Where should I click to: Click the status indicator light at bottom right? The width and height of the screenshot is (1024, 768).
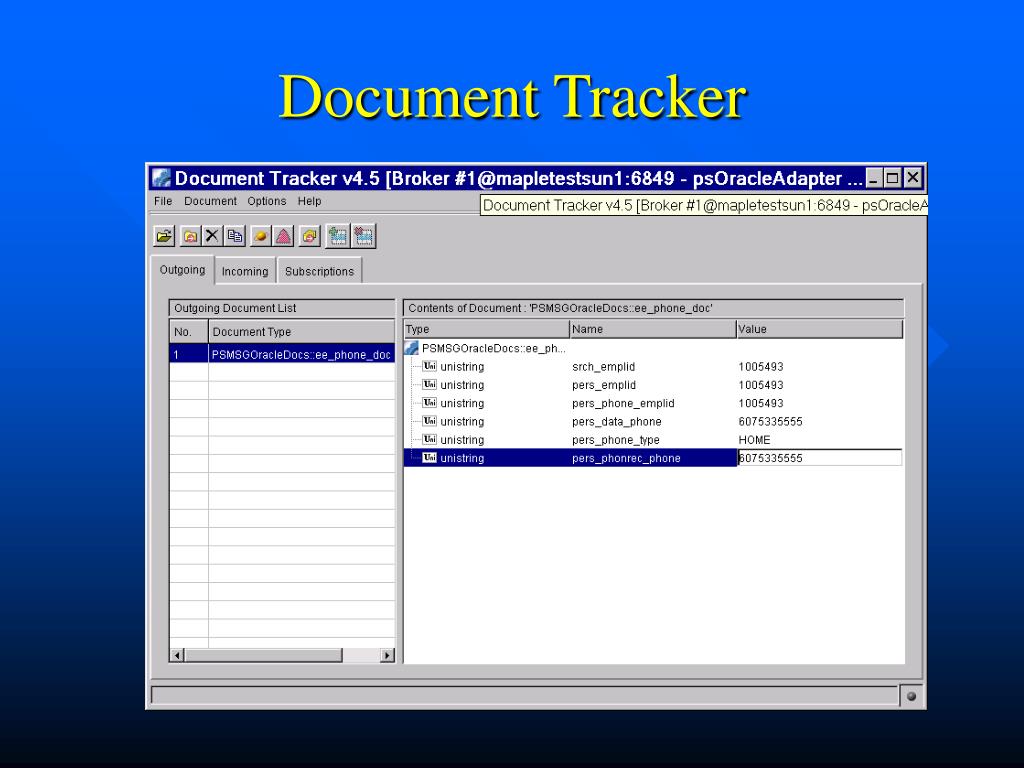pos(912,696)
